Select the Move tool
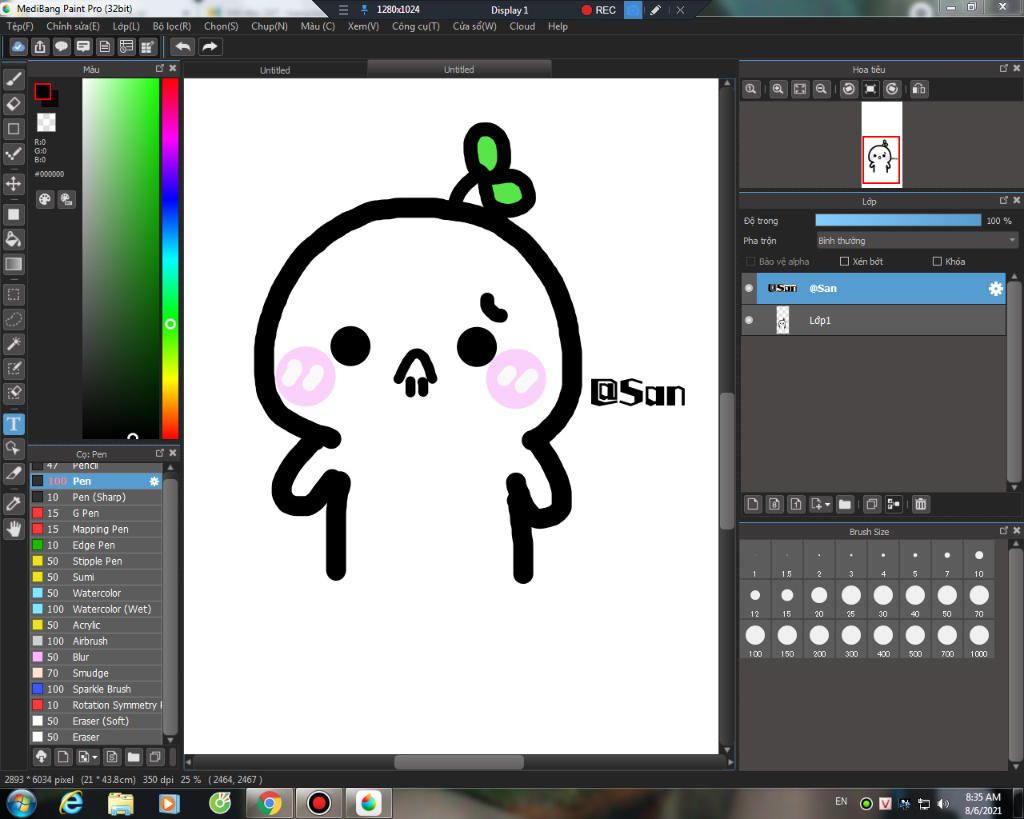 pyautogui.click(x=14, y=184)
